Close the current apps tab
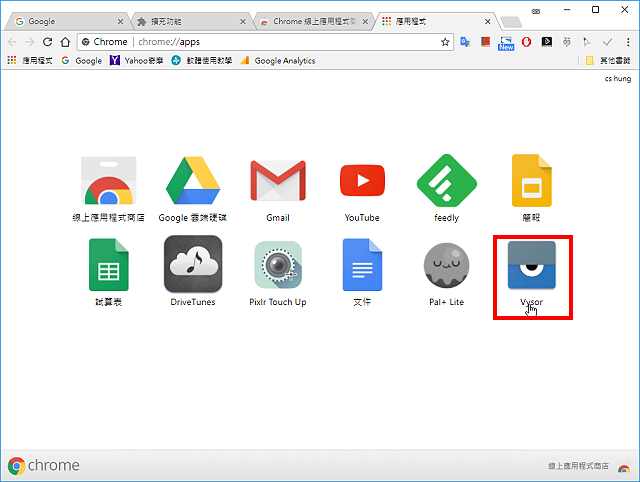Viewport: 640px width, 482px height. pyautogui.click(x=487, y=21)
